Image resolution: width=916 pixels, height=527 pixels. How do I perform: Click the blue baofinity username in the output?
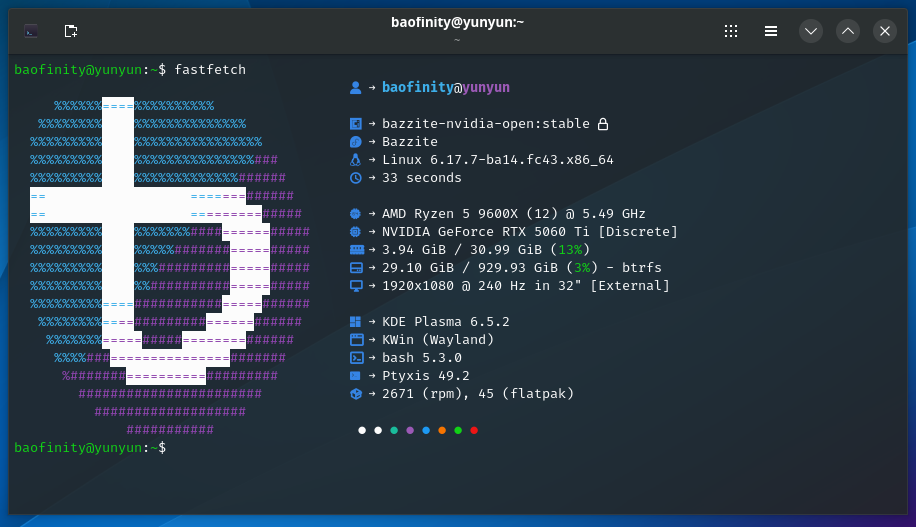click(418, 88)
